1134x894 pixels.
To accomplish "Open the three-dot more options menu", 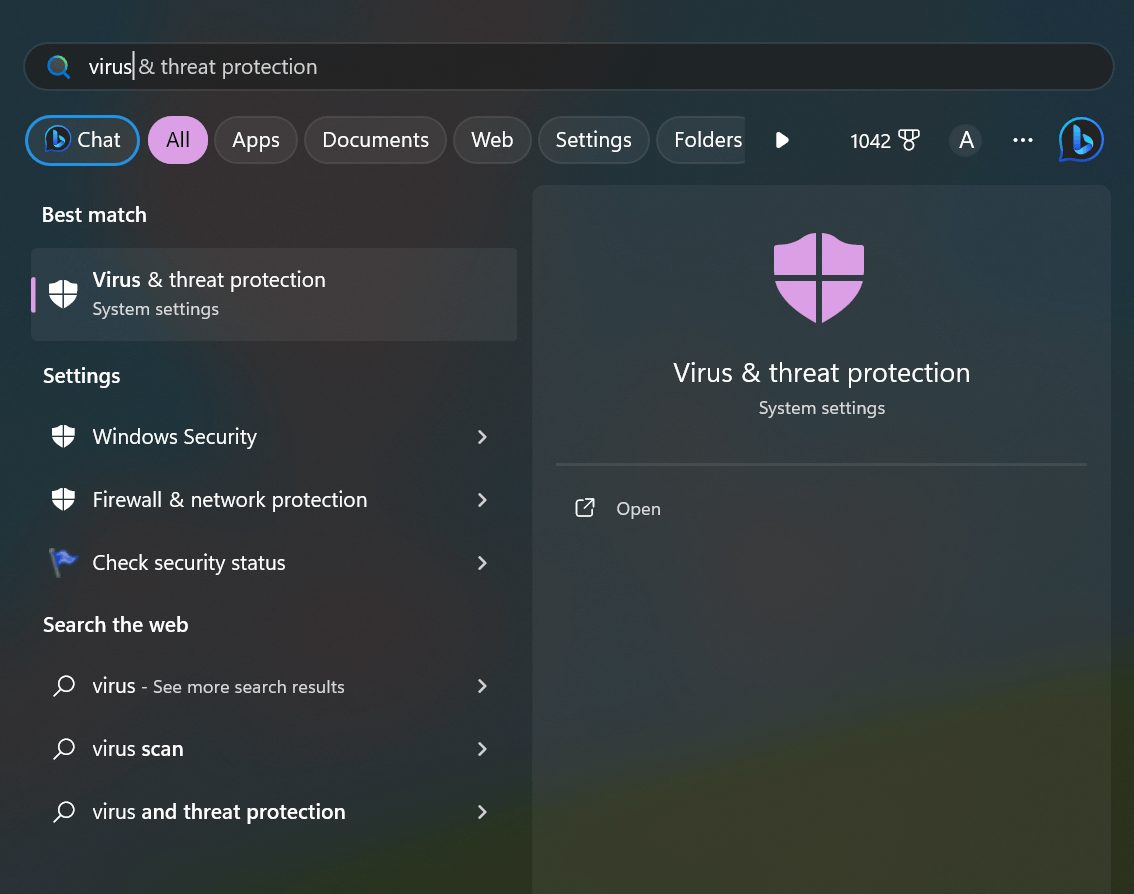I will click(1022, 140).
